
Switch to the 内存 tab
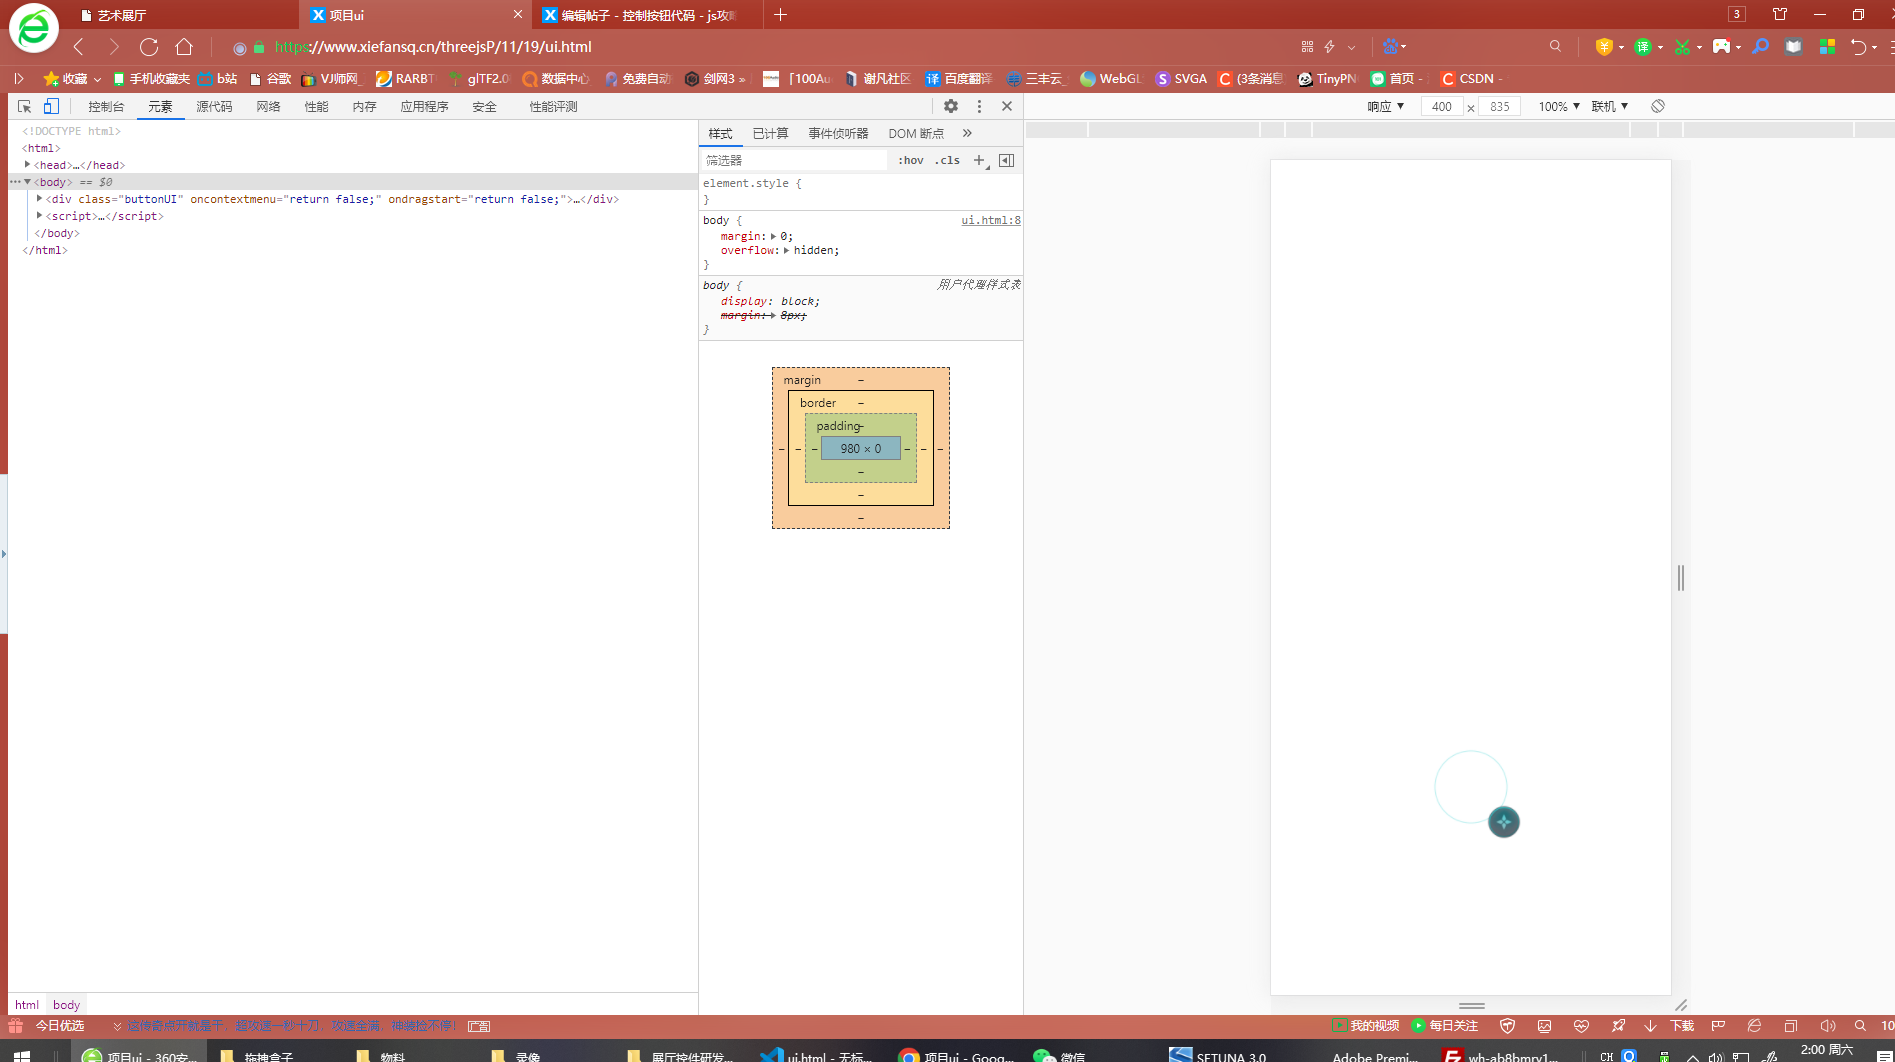tap(364, 107)
